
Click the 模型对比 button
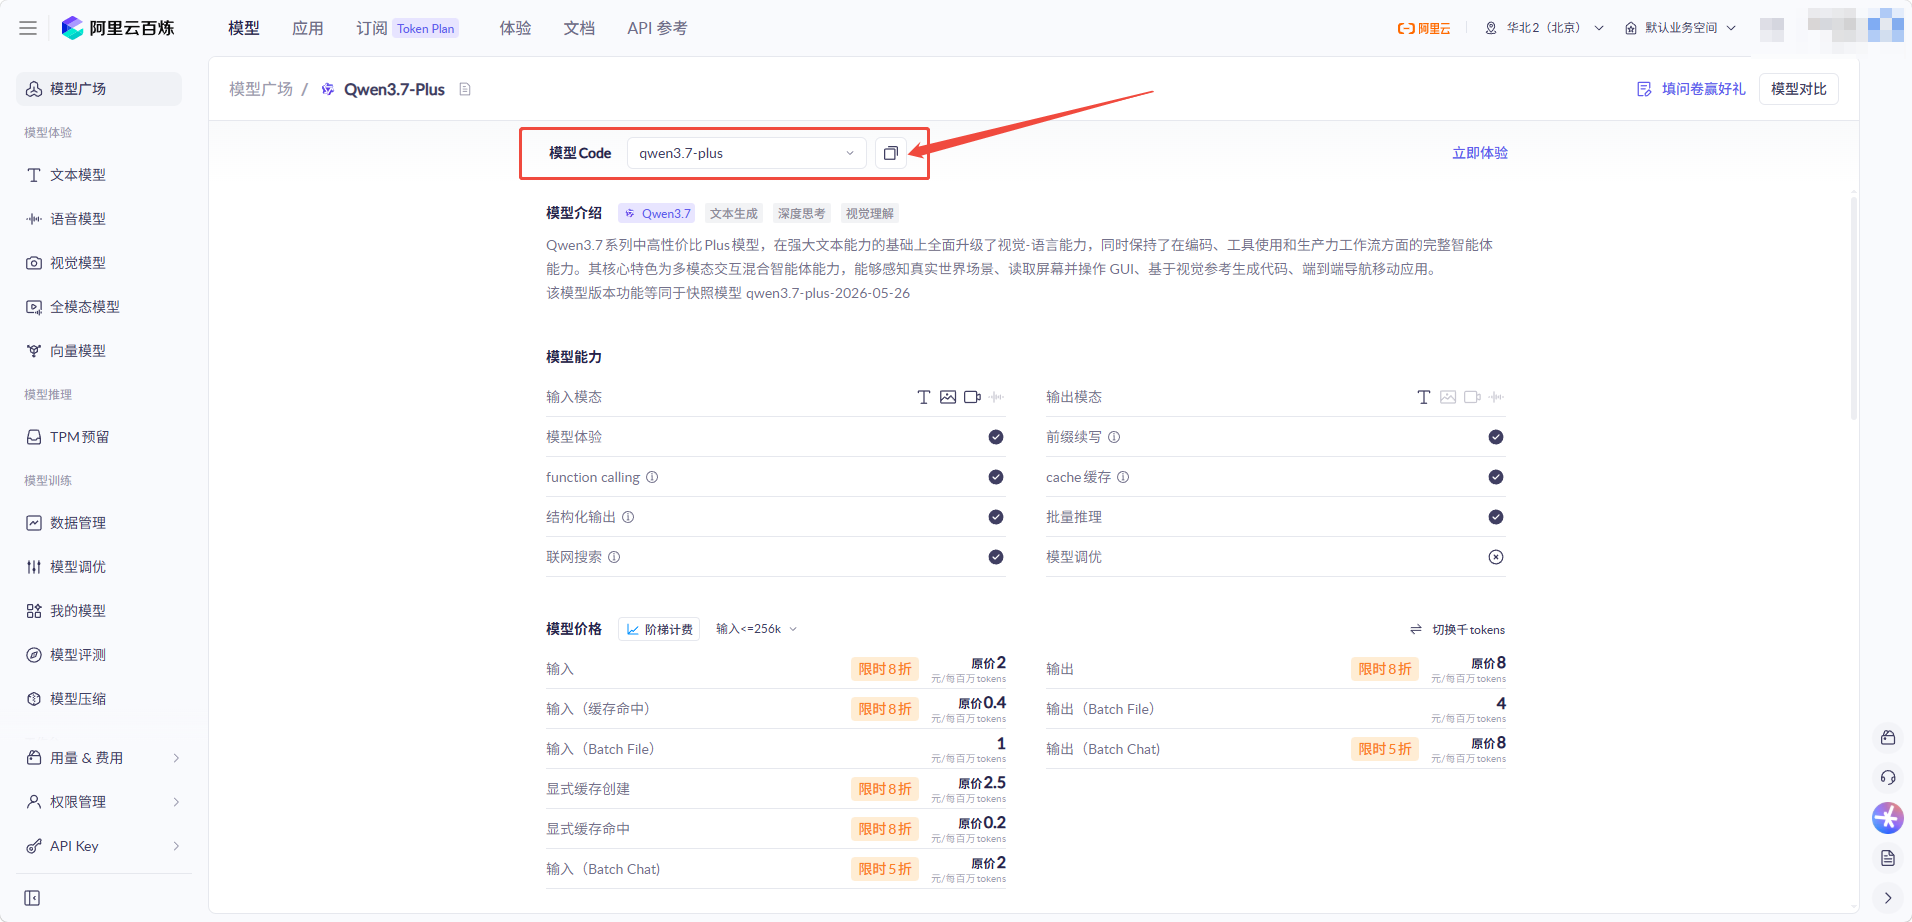(x=1799, y=89)
